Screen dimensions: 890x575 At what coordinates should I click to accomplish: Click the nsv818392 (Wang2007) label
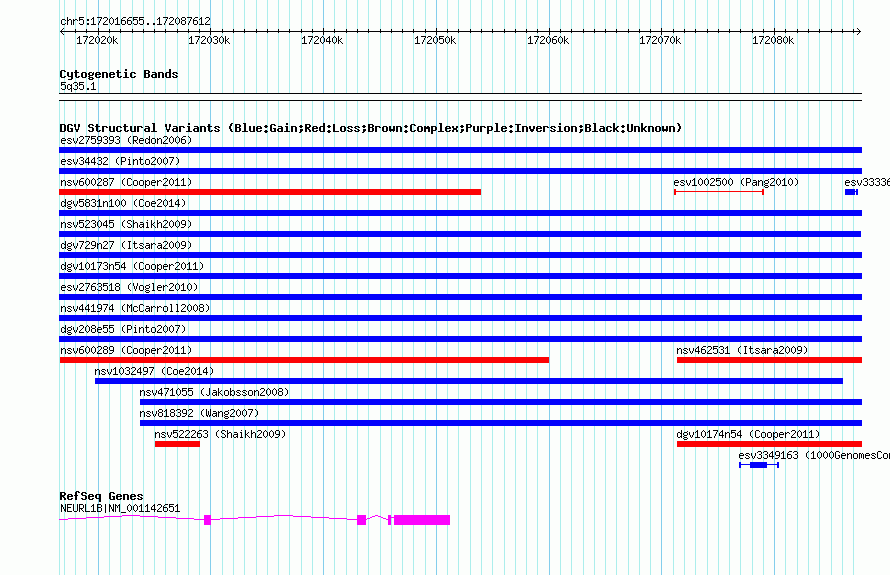coord(199,413)
